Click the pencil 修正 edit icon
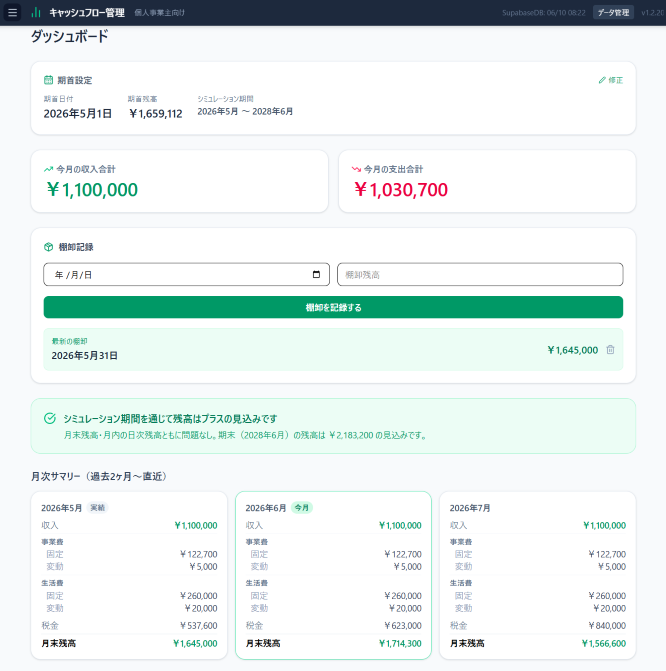The image size is (666, 671). click(x=602, y=80)
